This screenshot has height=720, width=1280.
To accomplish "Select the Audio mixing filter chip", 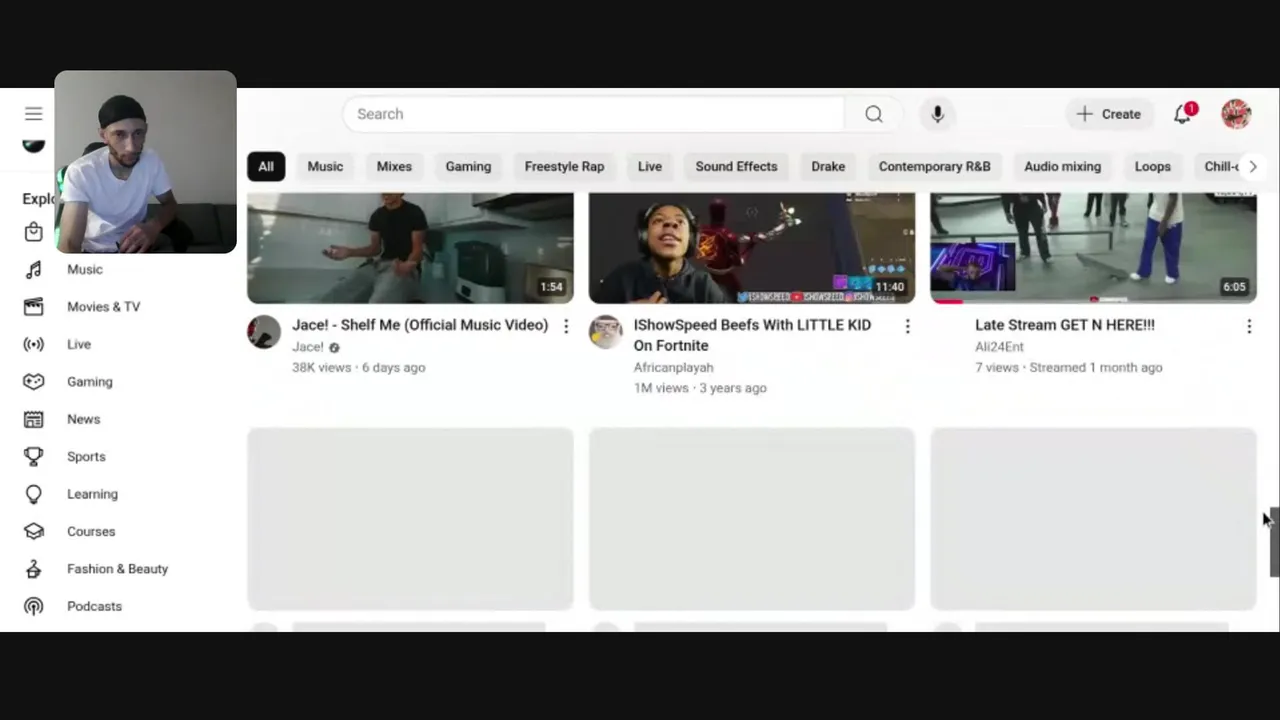I will coord(1062,166).
